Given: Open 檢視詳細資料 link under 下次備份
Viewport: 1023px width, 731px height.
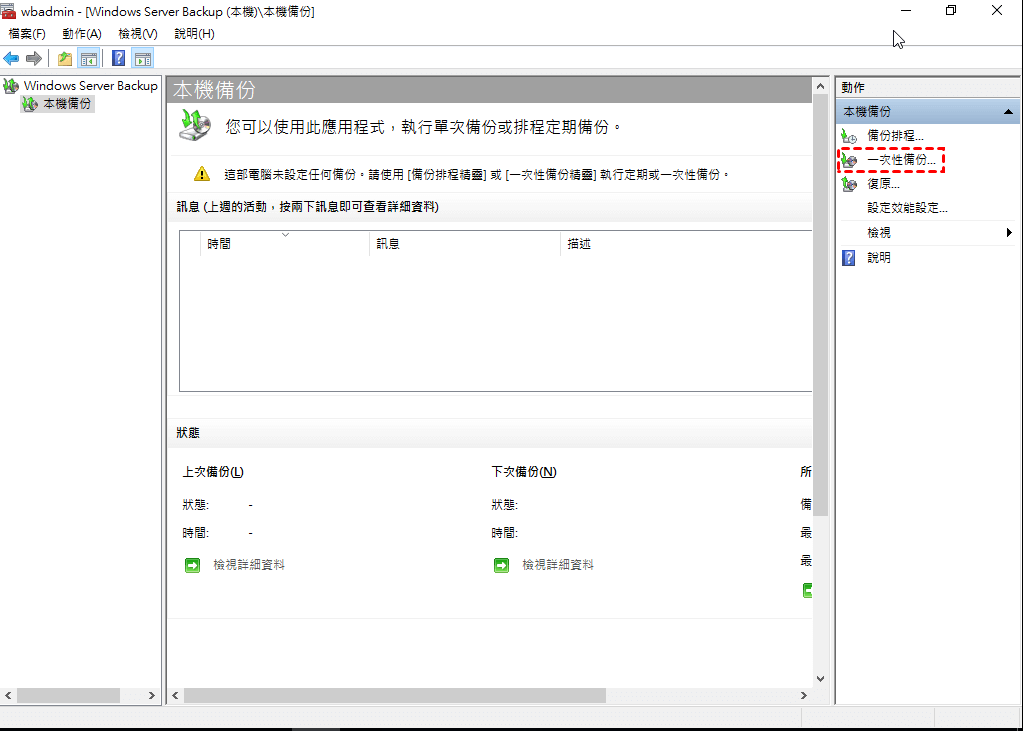Looking at the screenshot, I should coord(558,565).
